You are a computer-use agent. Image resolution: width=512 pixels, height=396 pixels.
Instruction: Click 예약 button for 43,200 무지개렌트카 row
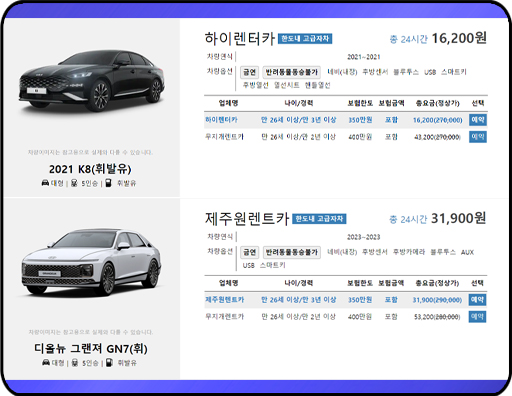[478, 137]
